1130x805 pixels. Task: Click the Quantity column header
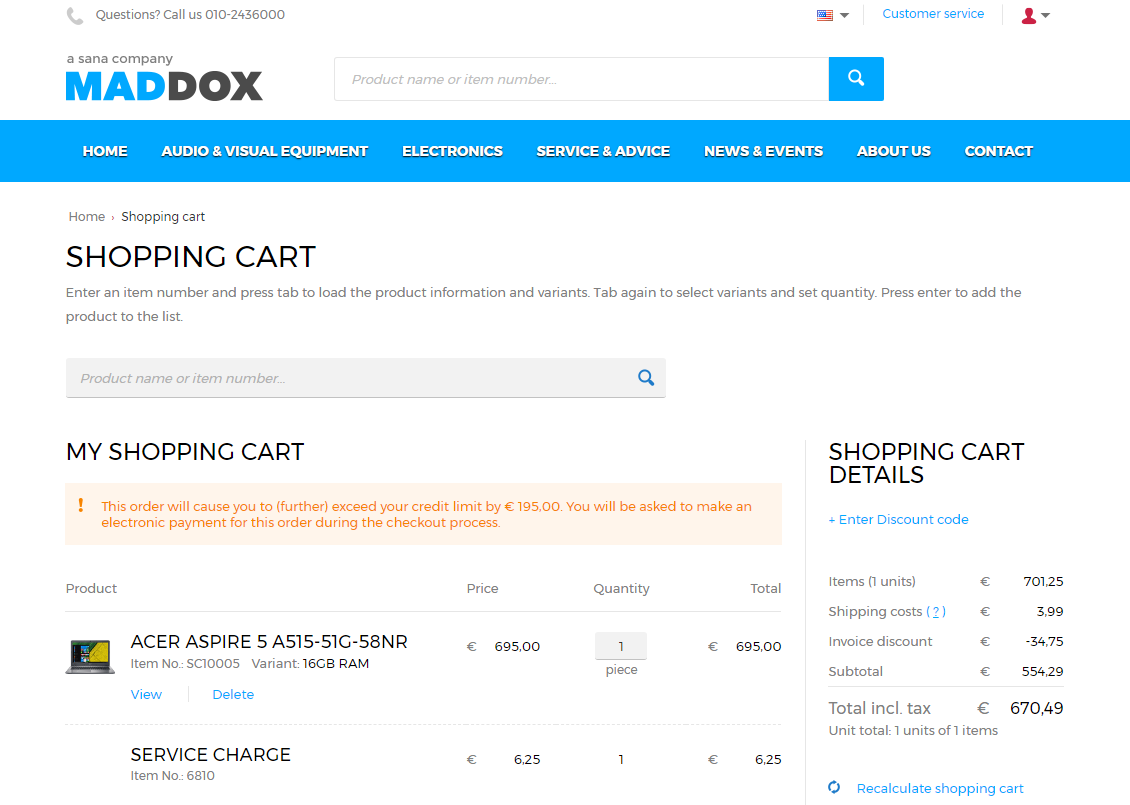coord(621,589)
